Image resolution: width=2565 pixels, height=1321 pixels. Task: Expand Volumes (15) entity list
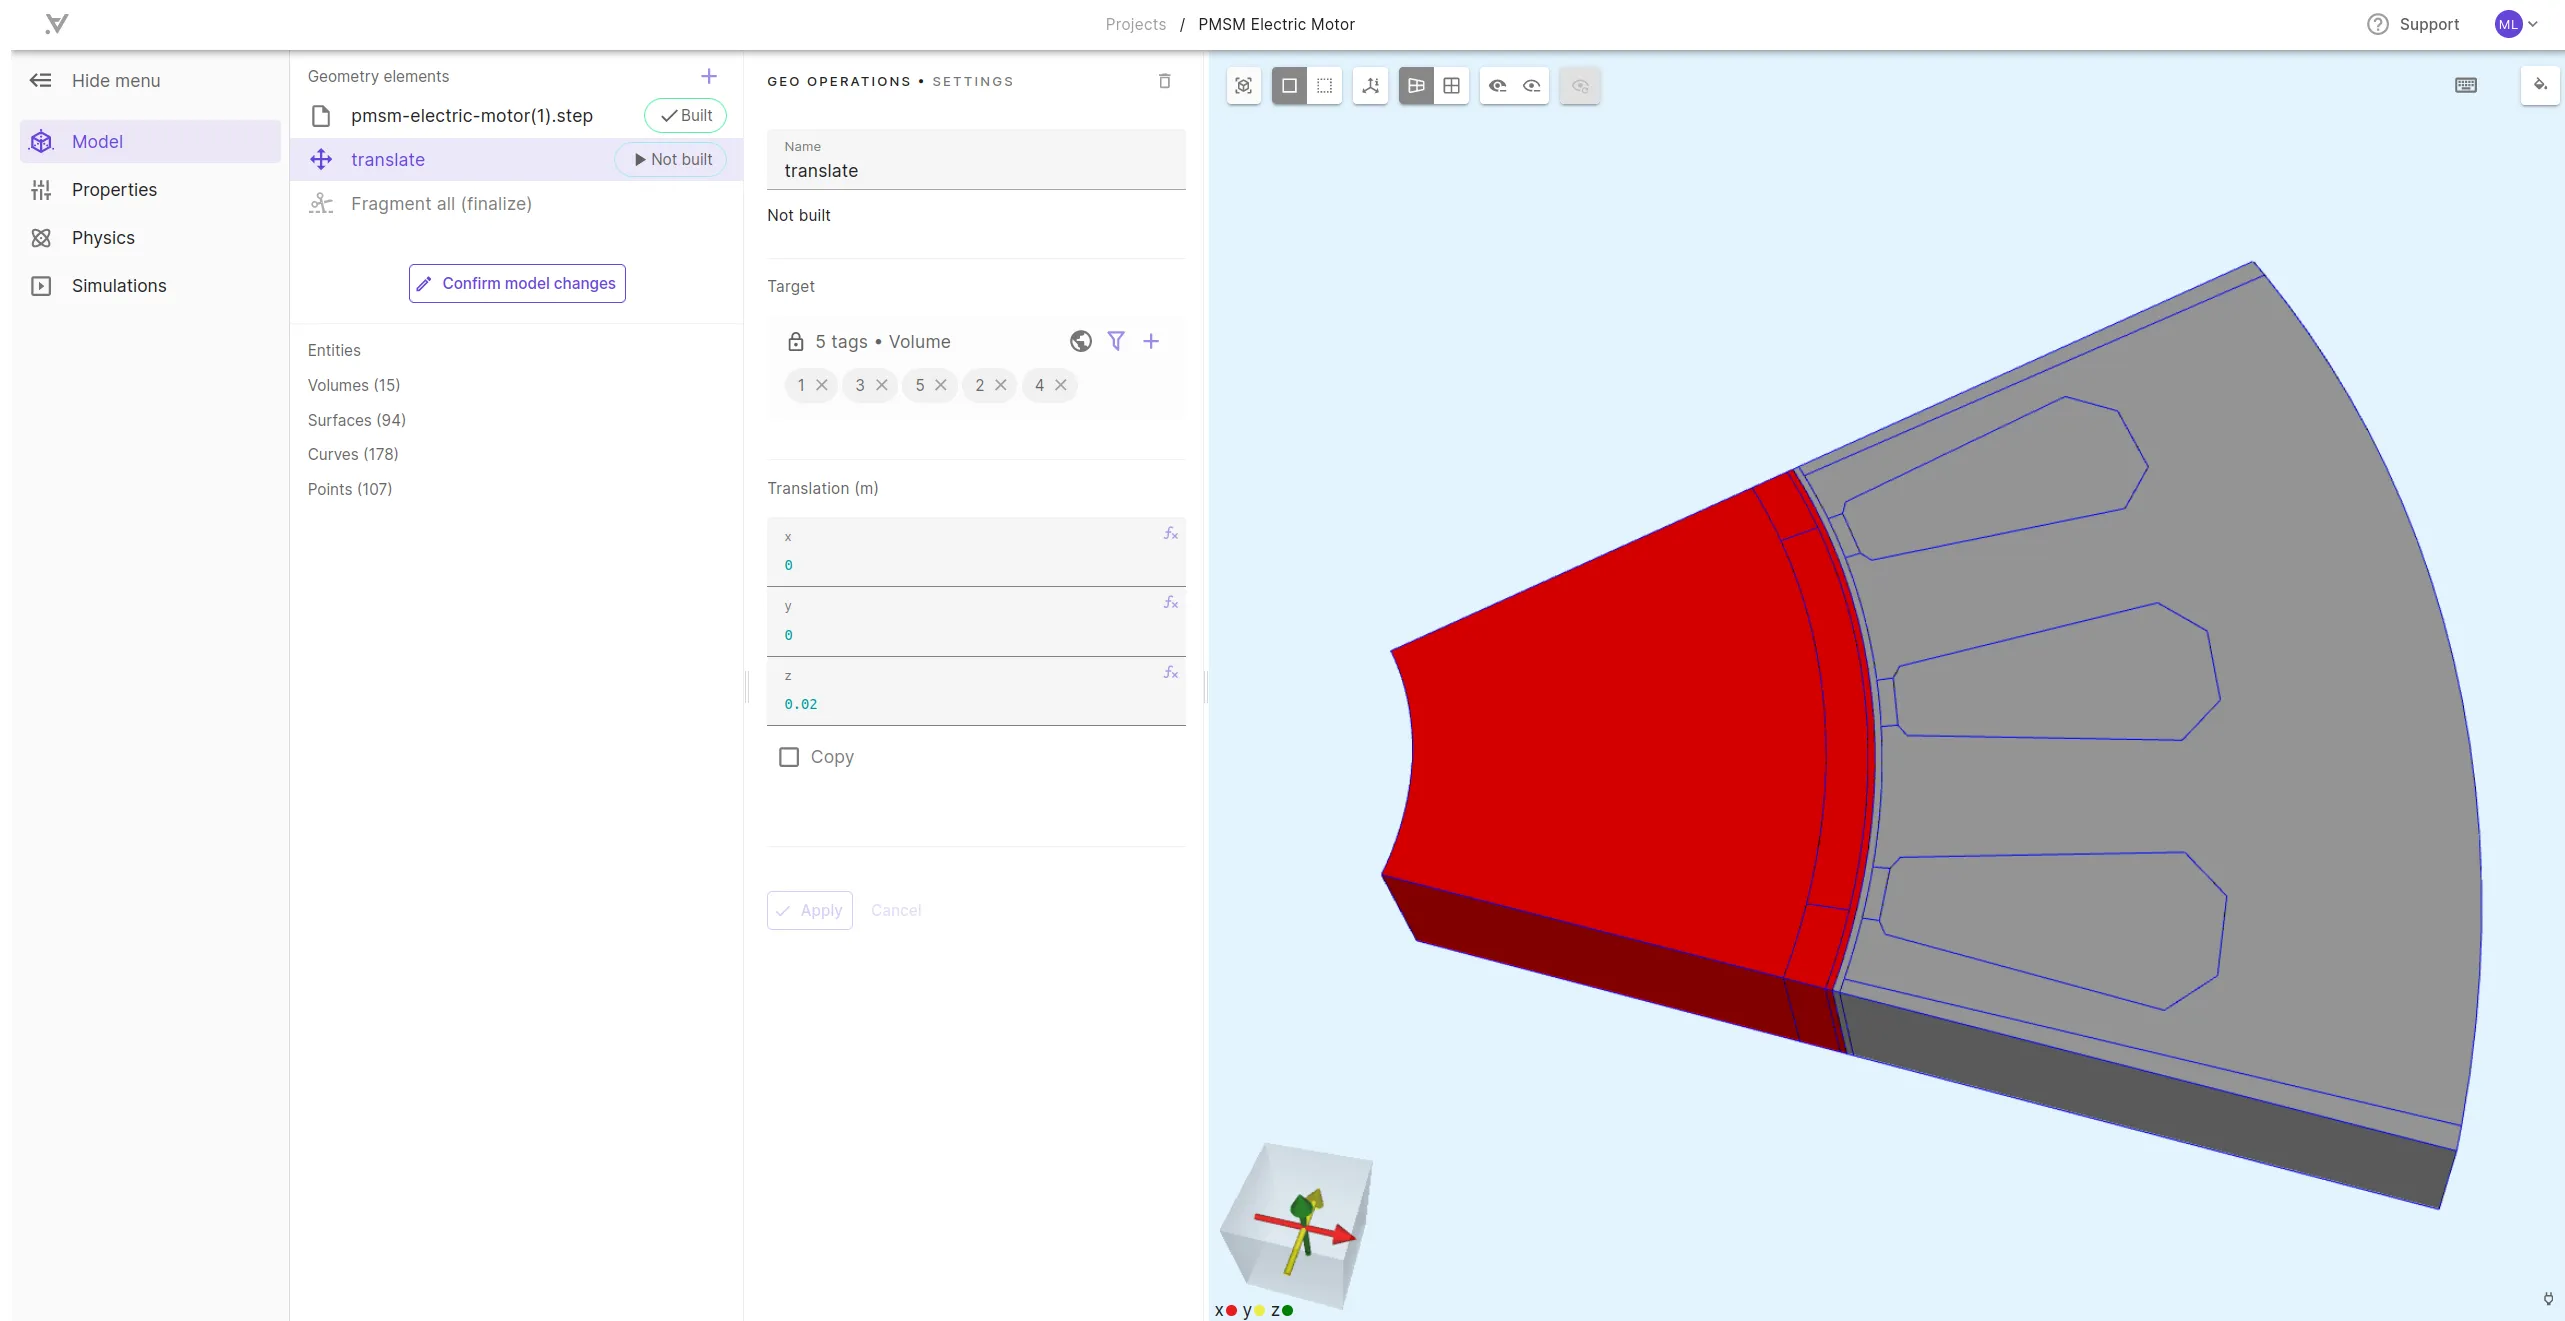(x=354, y=386)
